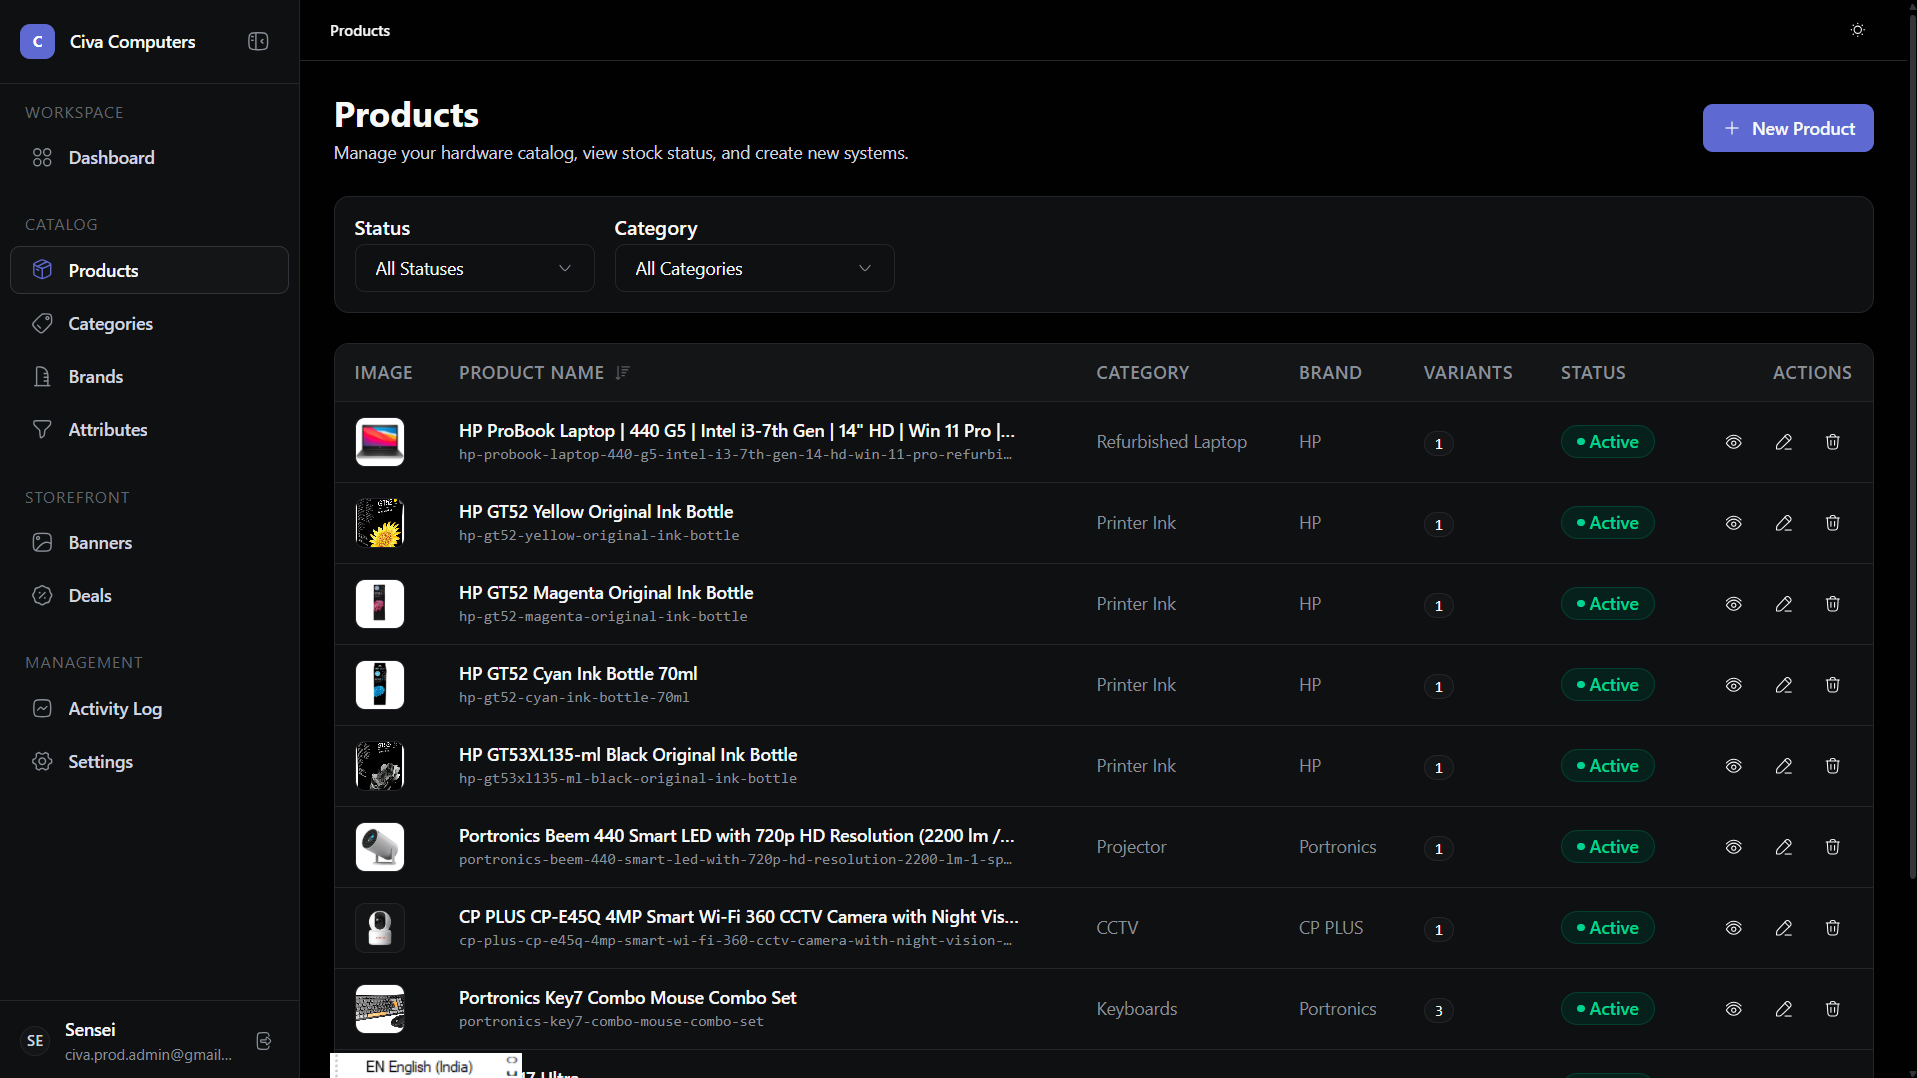View HP GT52 Magenta Ink Bottle
The image size is (1917, 1078).
[1734, 604]
